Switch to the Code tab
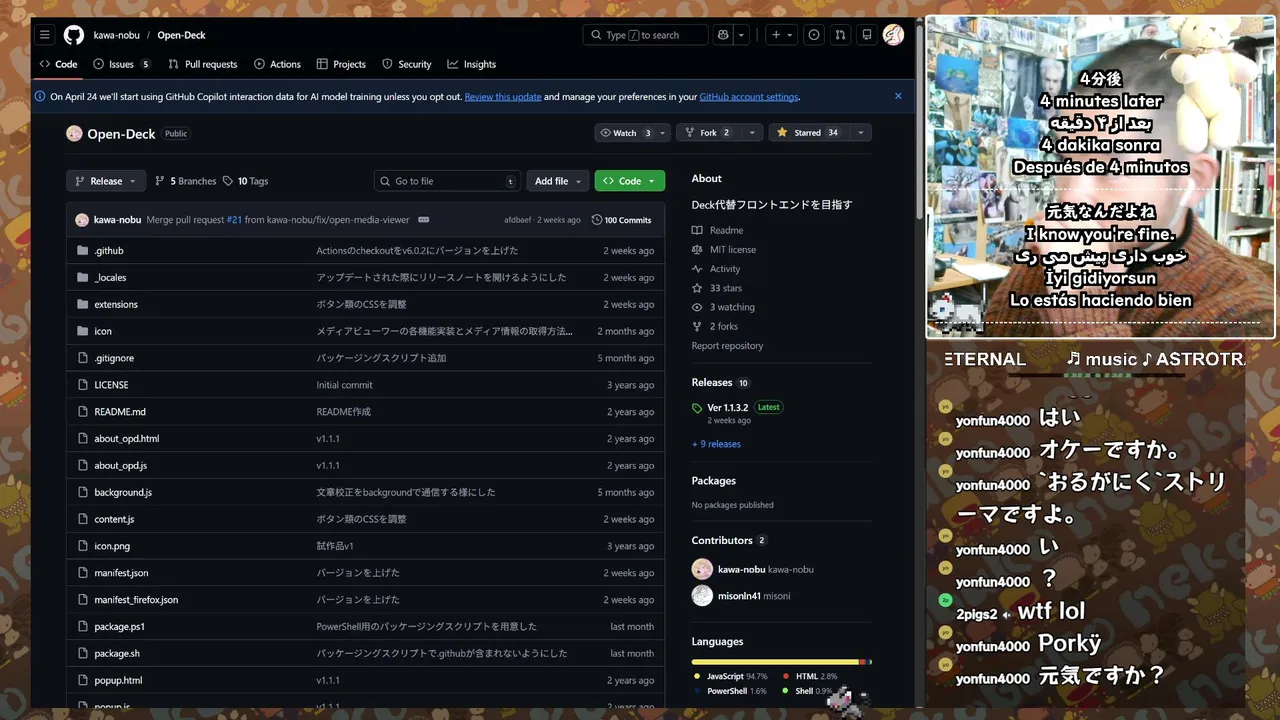The width and height of the screenshot is (1280, 720). (x=58, y=64)
